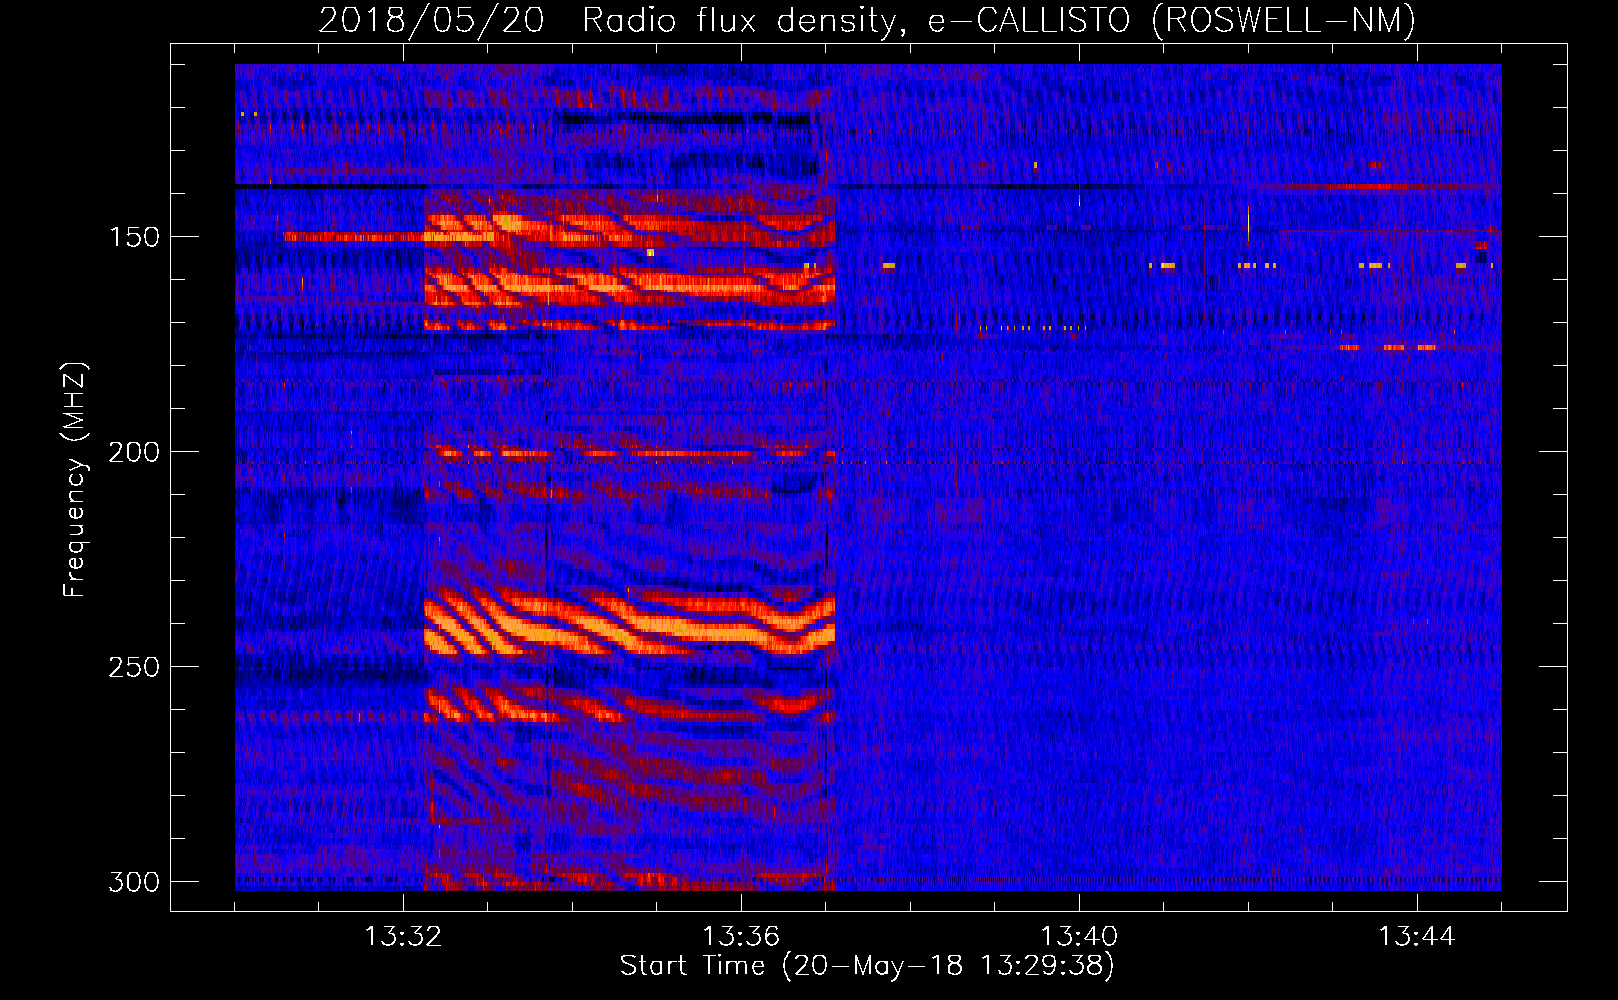The width and height of the screenshot is (1618, 1000).
Task: Click the 13:44 time tick label
Action: tap(1417, 937)
